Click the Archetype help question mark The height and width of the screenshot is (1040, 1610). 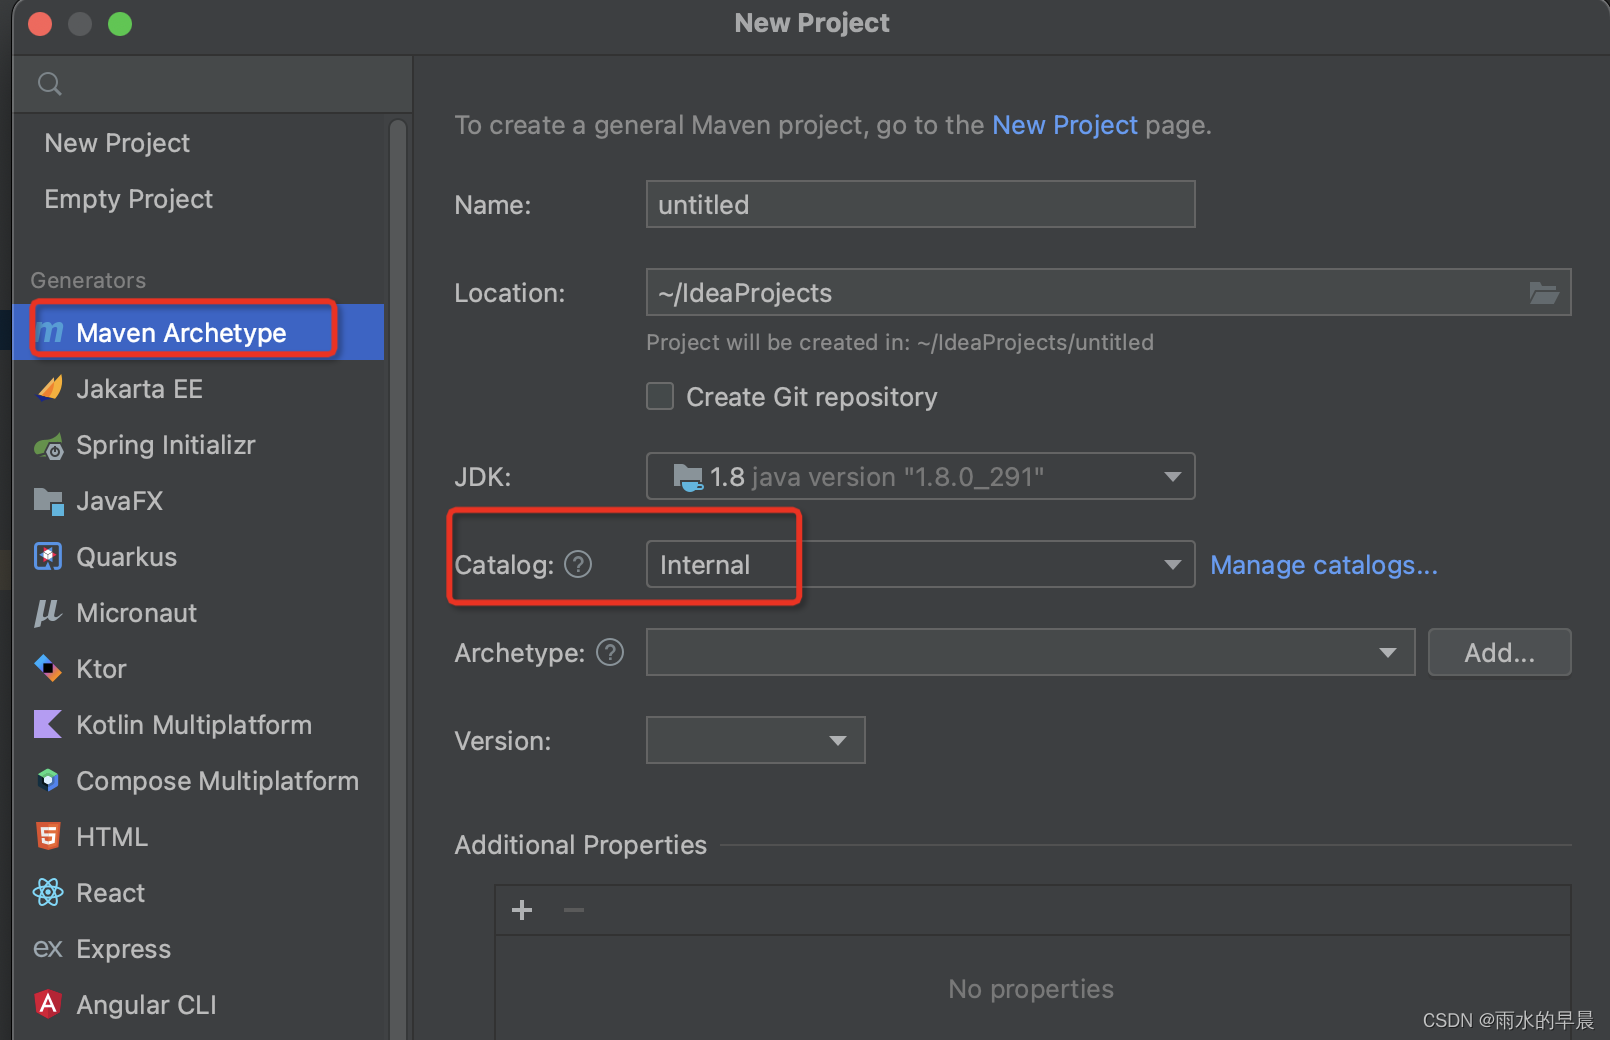[610, 652]
